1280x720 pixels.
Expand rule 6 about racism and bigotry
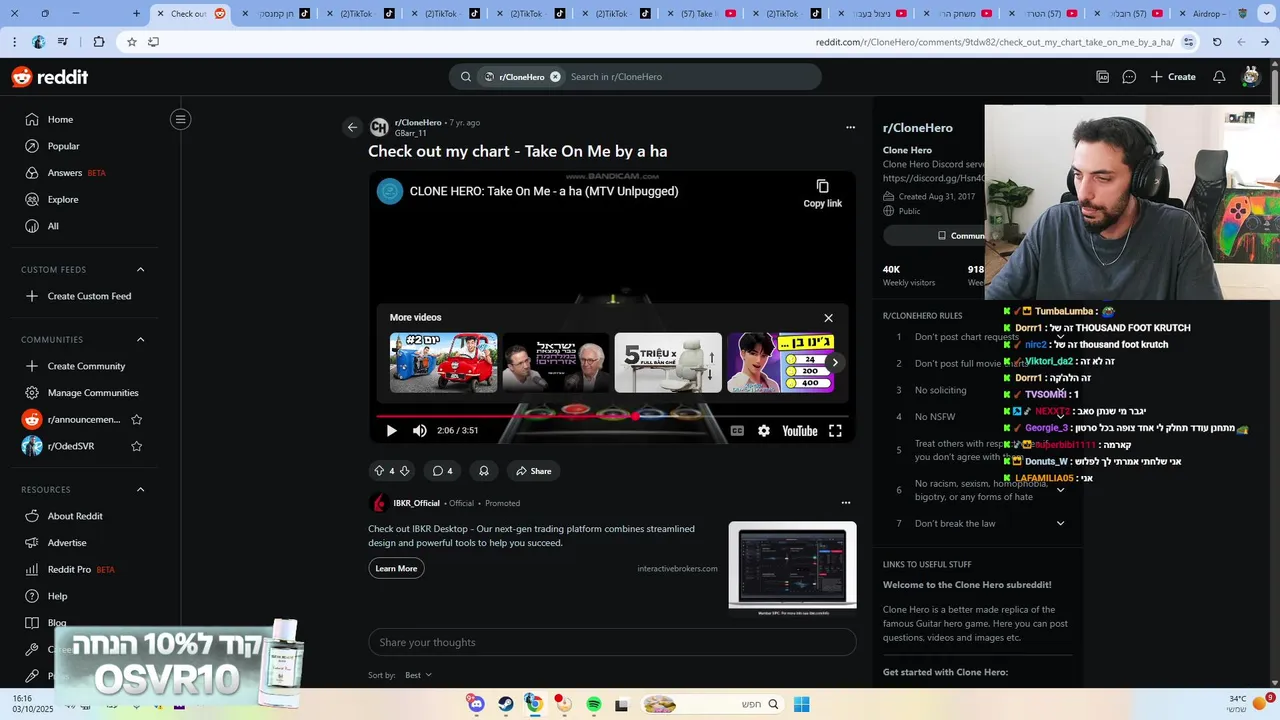coord(1060,490)
